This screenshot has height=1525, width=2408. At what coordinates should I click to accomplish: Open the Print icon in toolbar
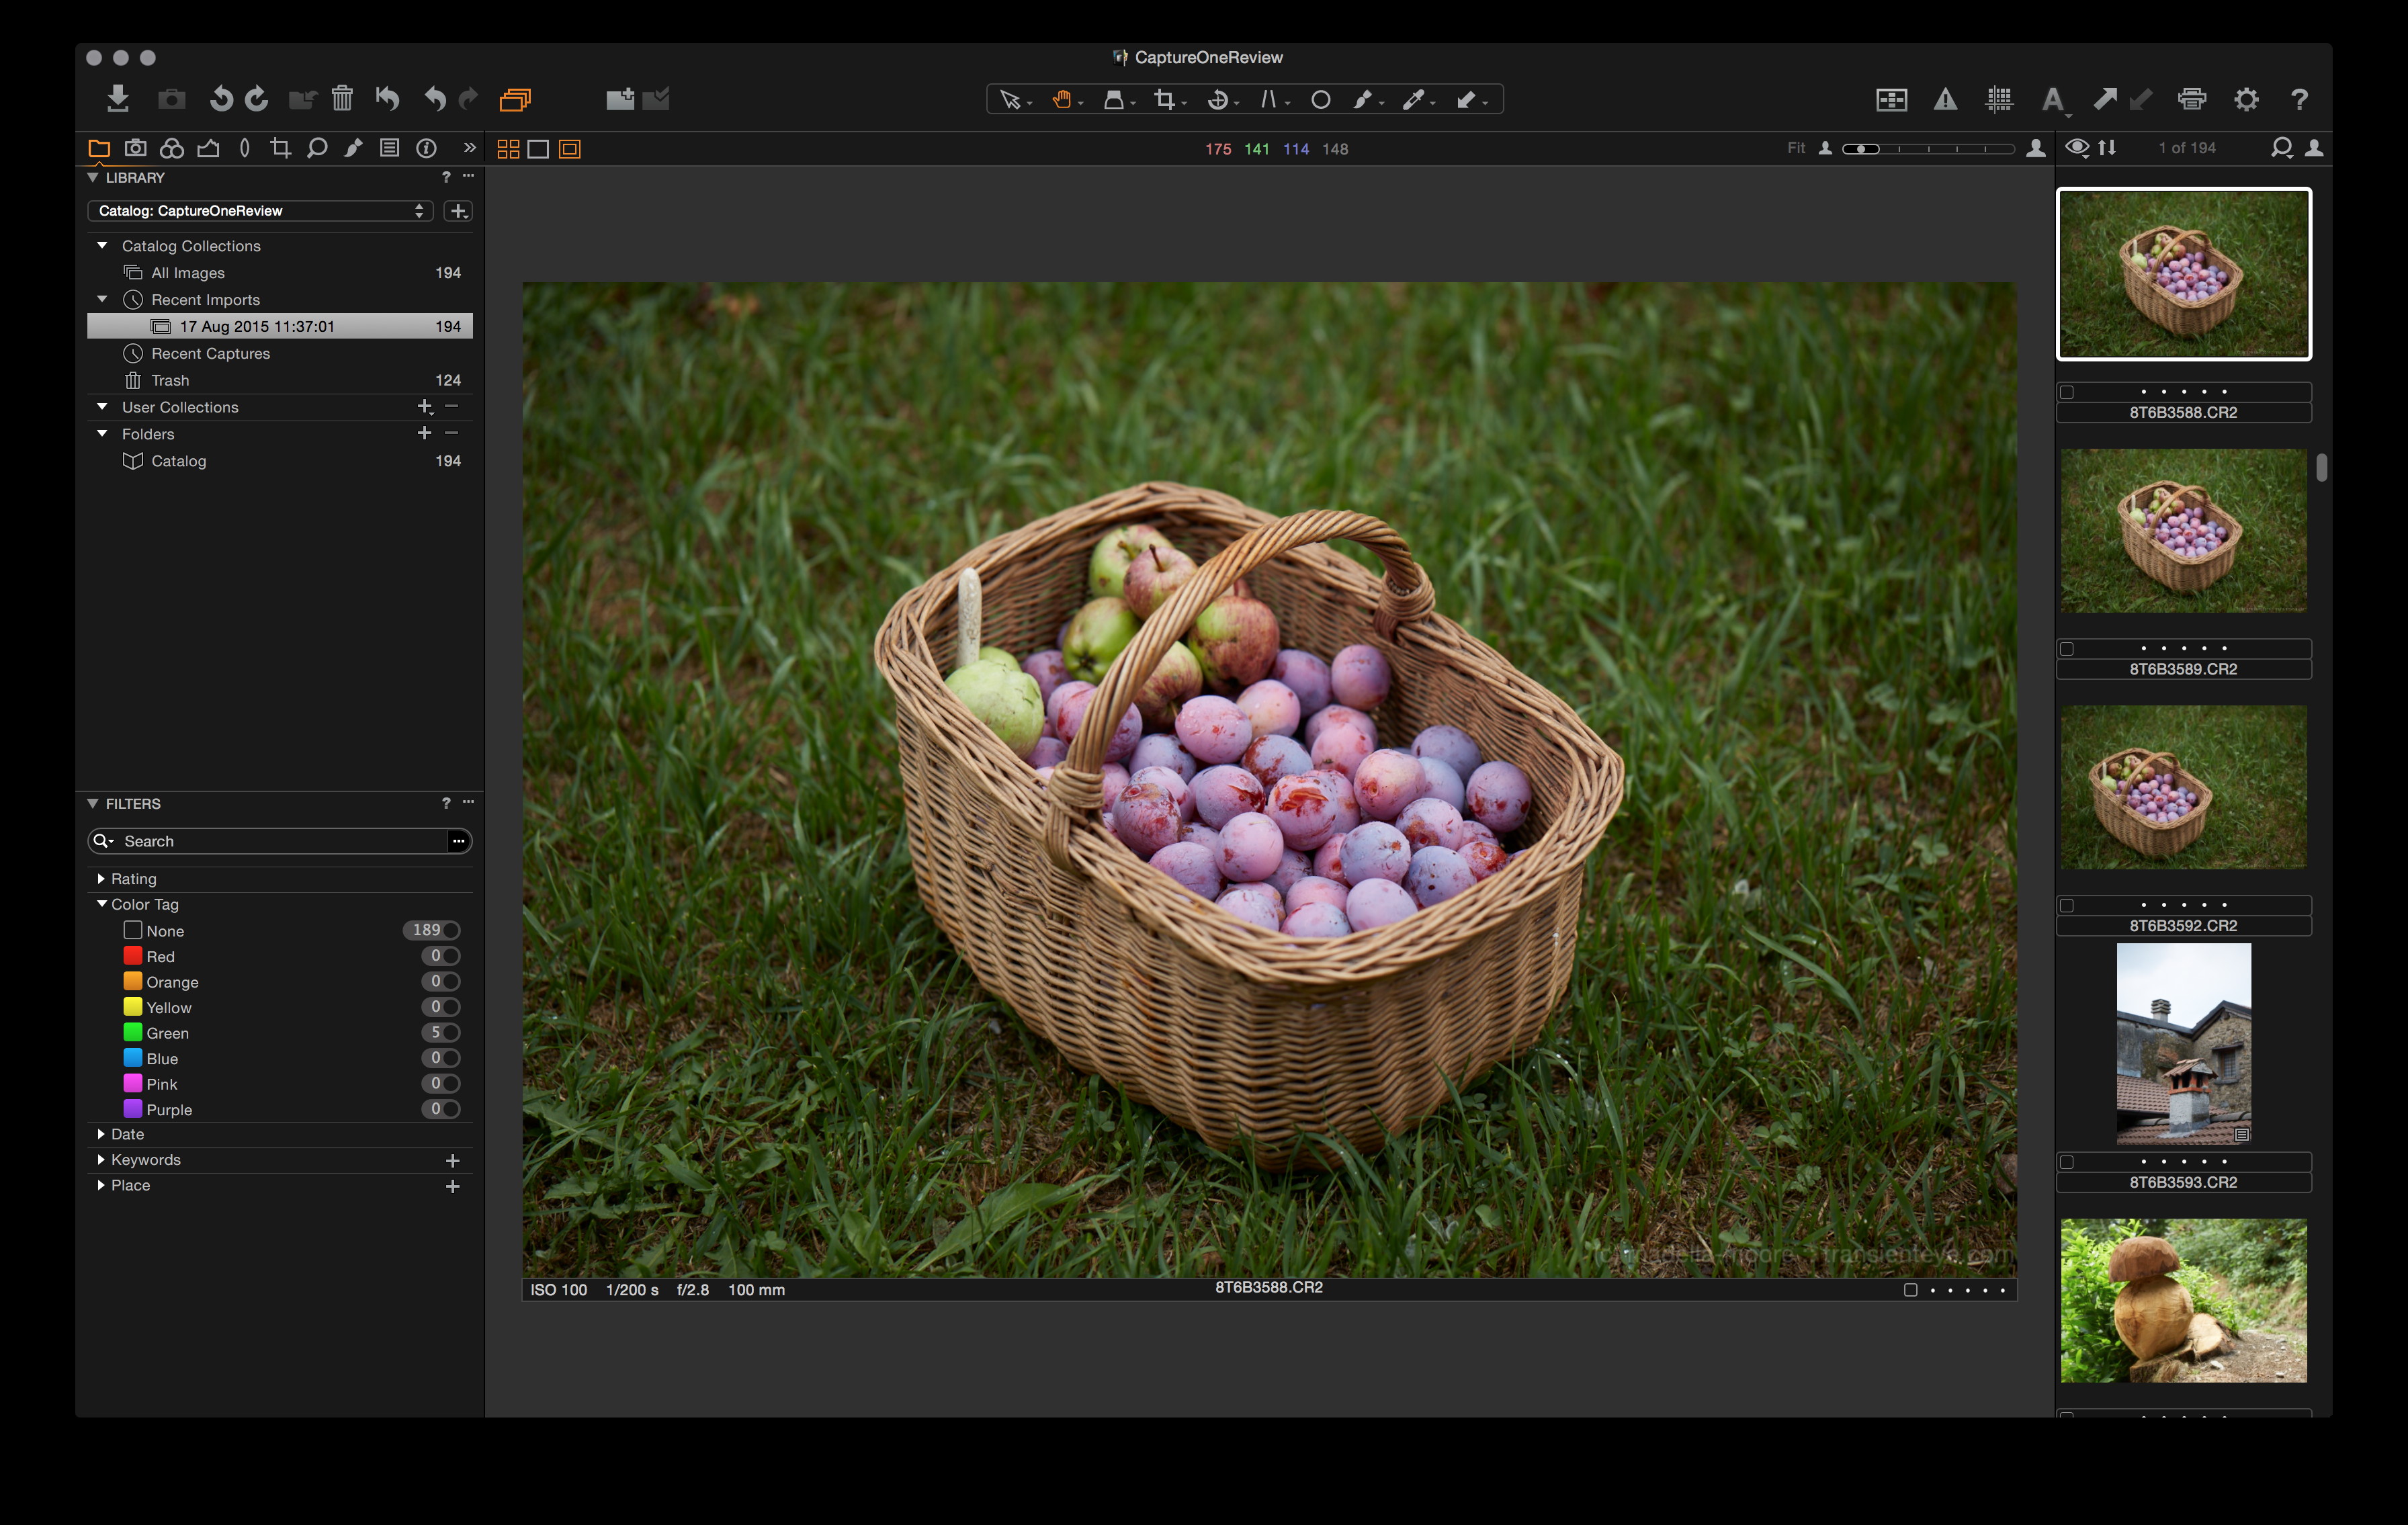pyautogui.click(x=2191, y=99)
